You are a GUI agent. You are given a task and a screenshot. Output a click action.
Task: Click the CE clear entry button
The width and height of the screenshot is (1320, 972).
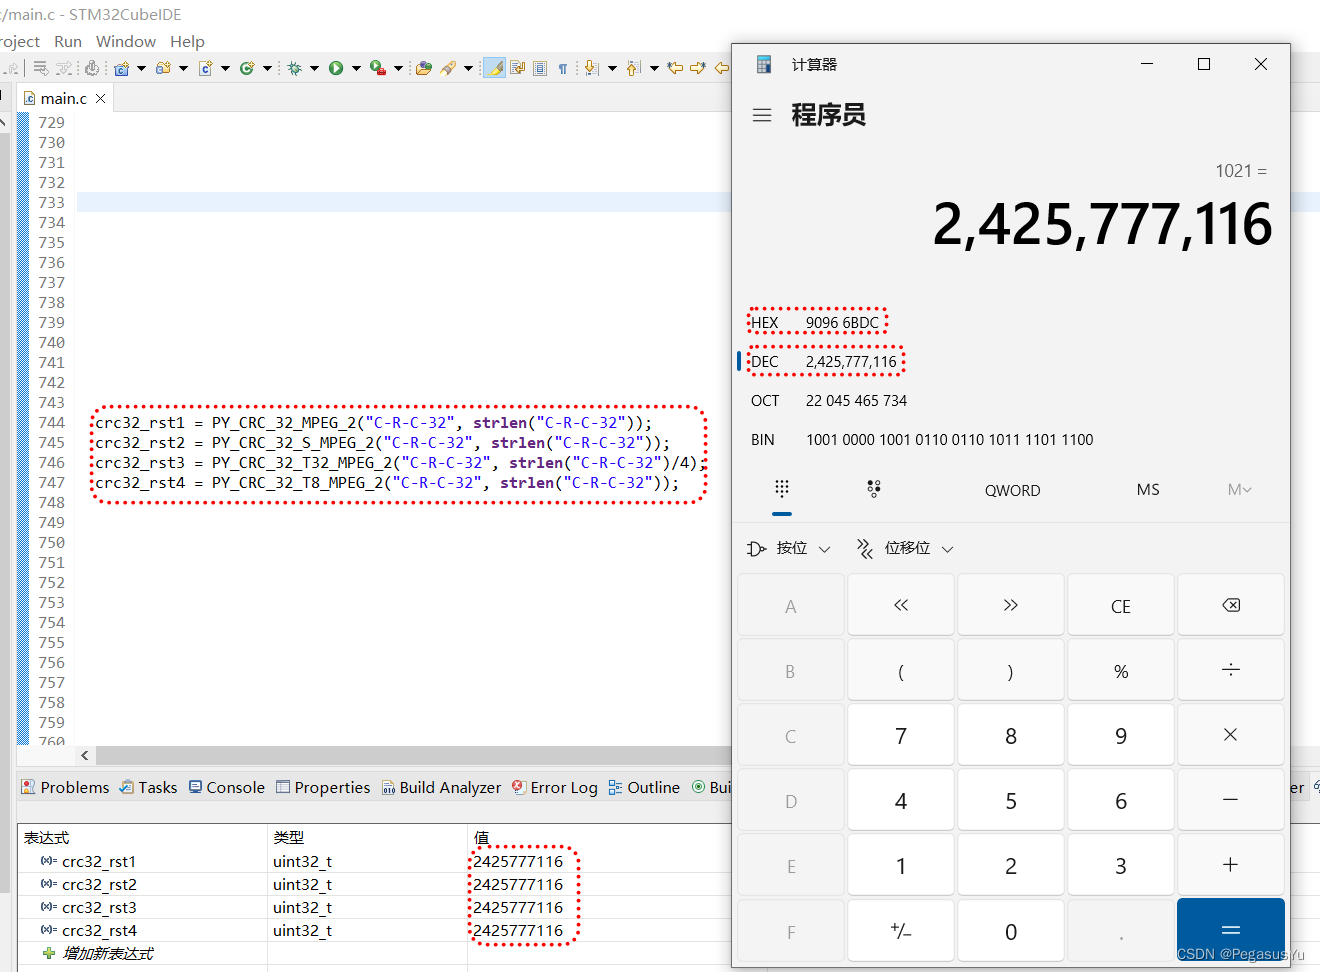[1121, 605]
